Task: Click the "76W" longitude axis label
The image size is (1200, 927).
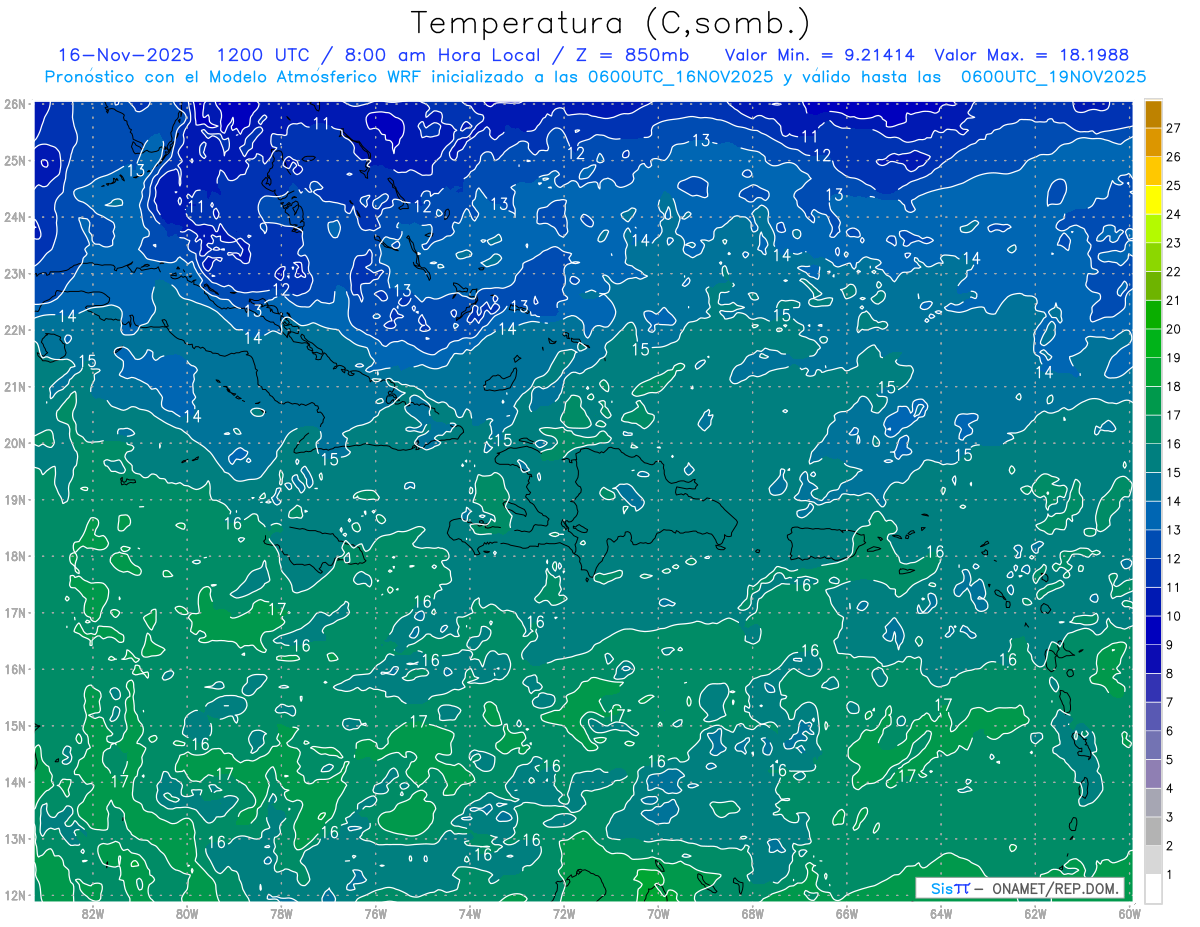Action: (x=375, y=913)
